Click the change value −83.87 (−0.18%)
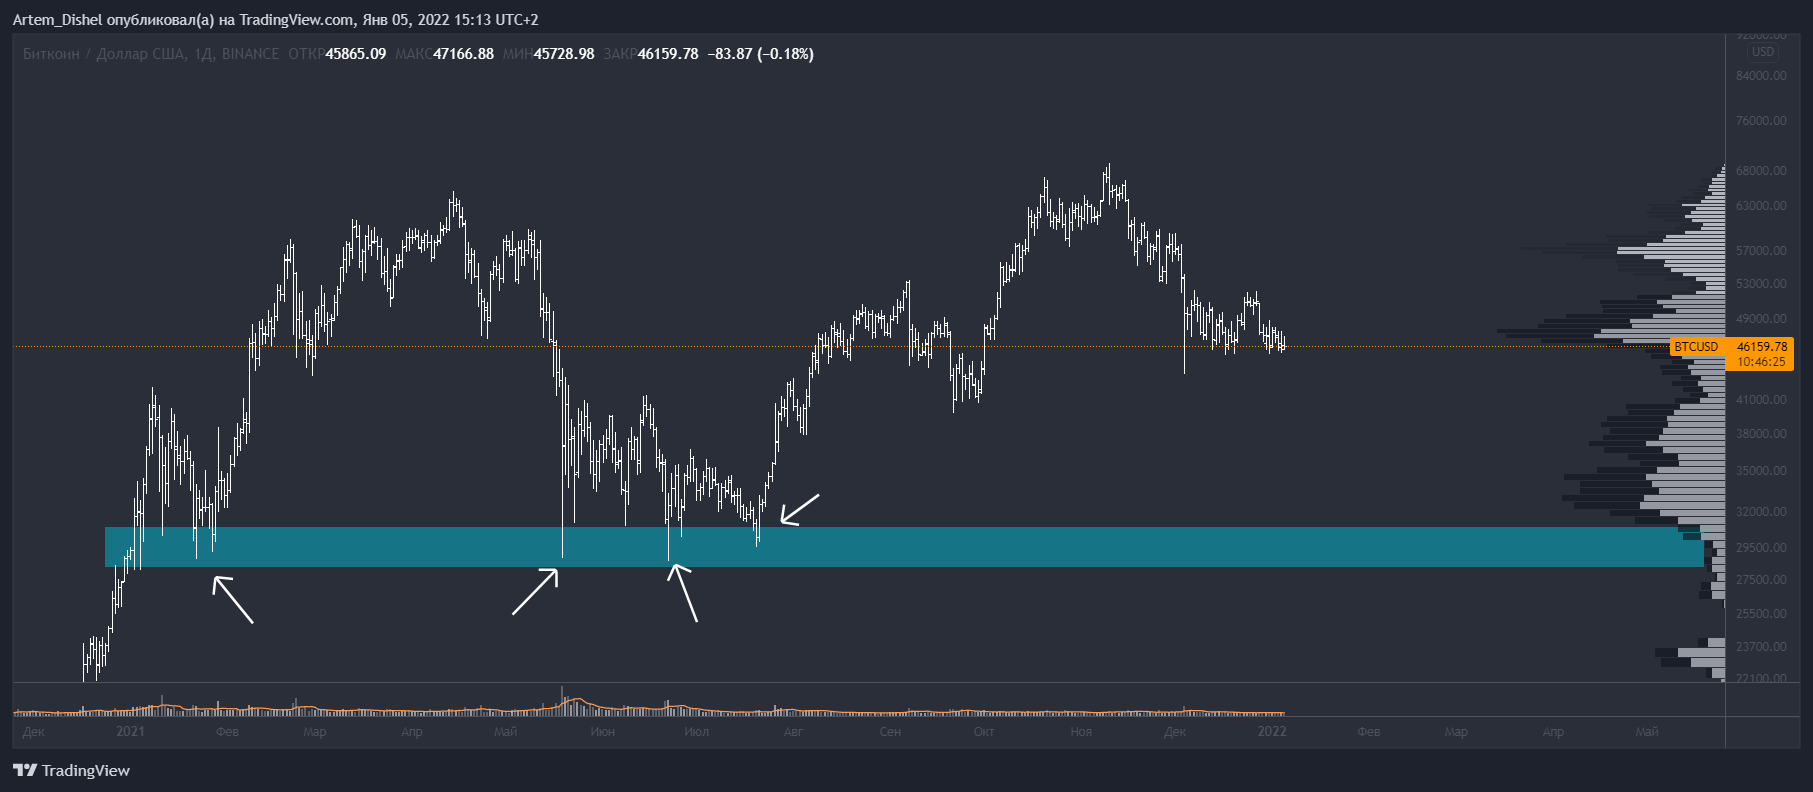1813x792 pixels. 760,54
